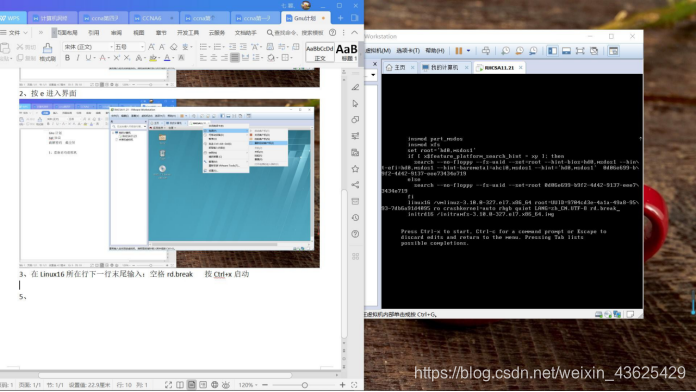Open bullet list dropdown arrow

click(210, 47)
